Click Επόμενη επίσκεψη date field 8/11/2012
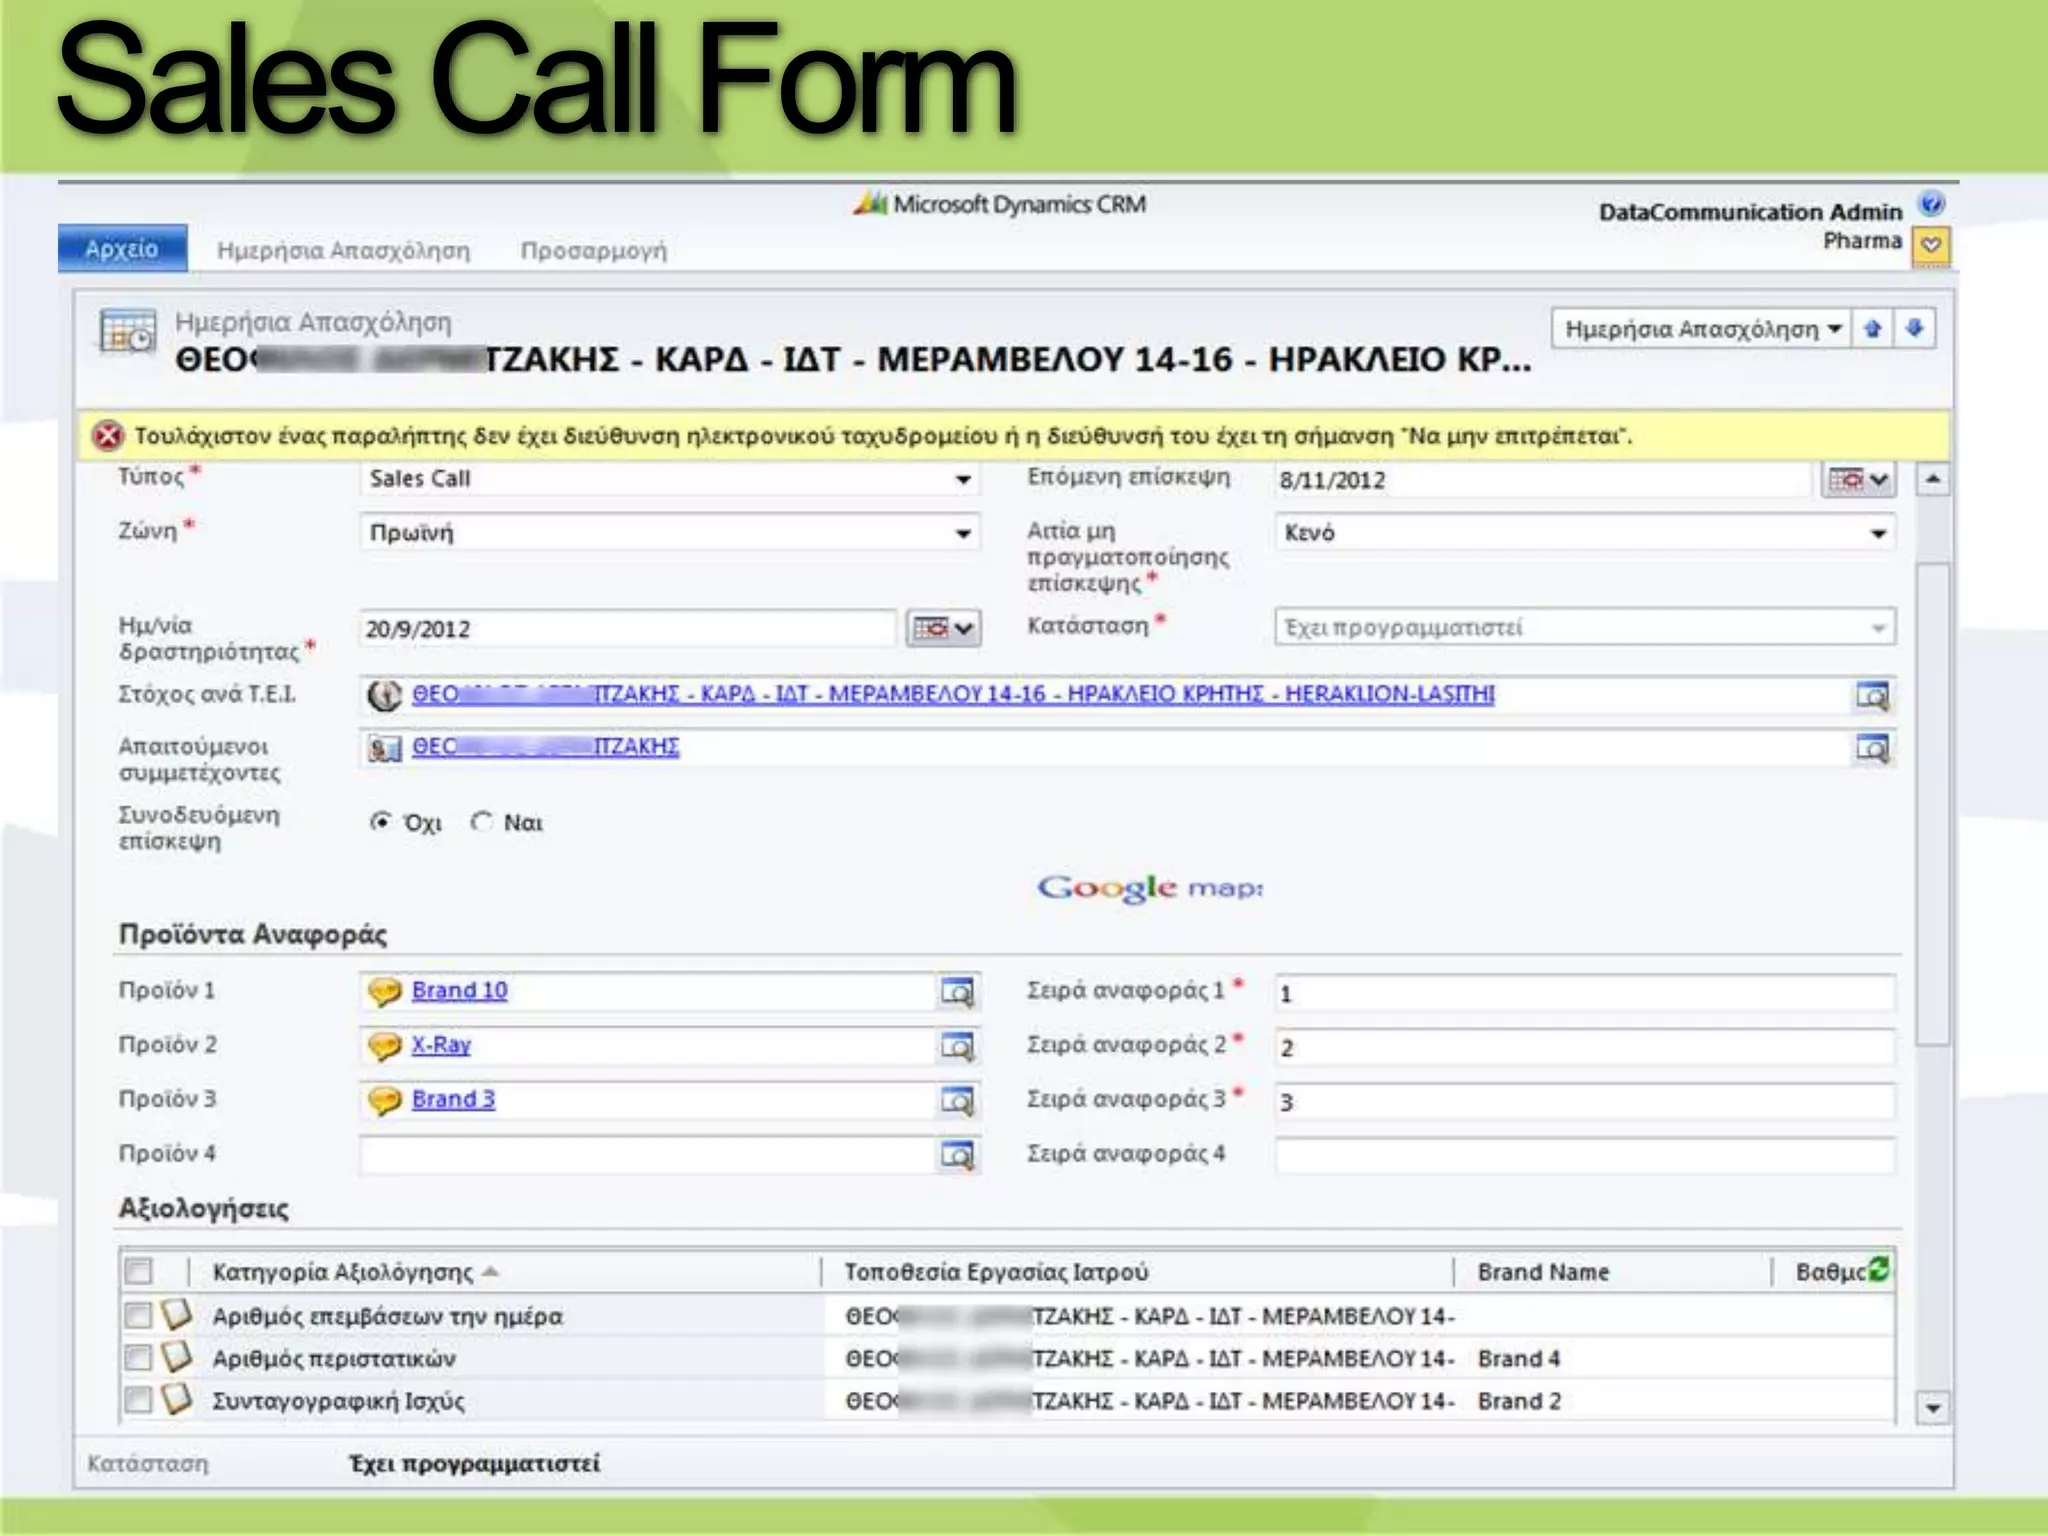 point(1543,480)
